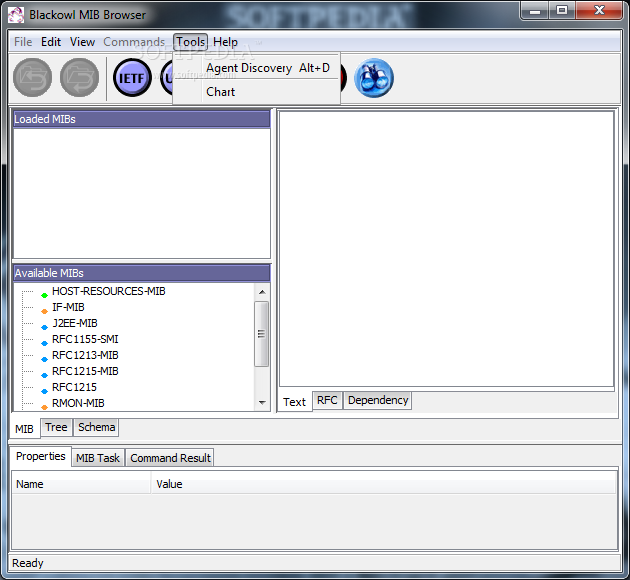Click the Ready status bar text
The height and width of the screenshot is (580, 630).
click(28, 563)
